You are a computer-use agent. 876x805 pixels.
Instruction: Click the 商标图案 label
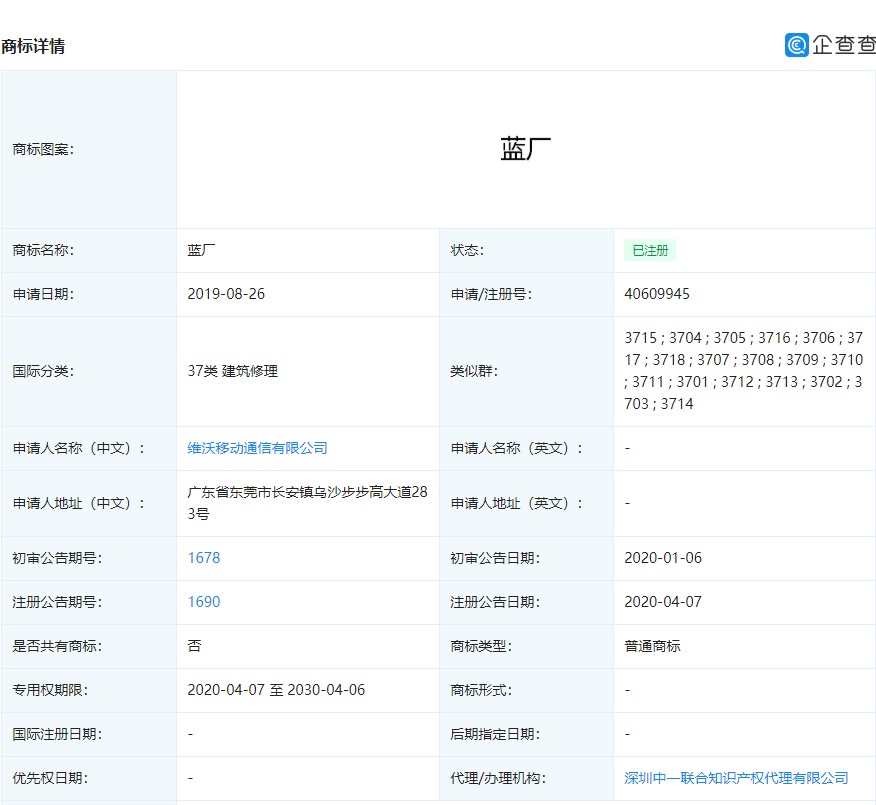point(43,149)
